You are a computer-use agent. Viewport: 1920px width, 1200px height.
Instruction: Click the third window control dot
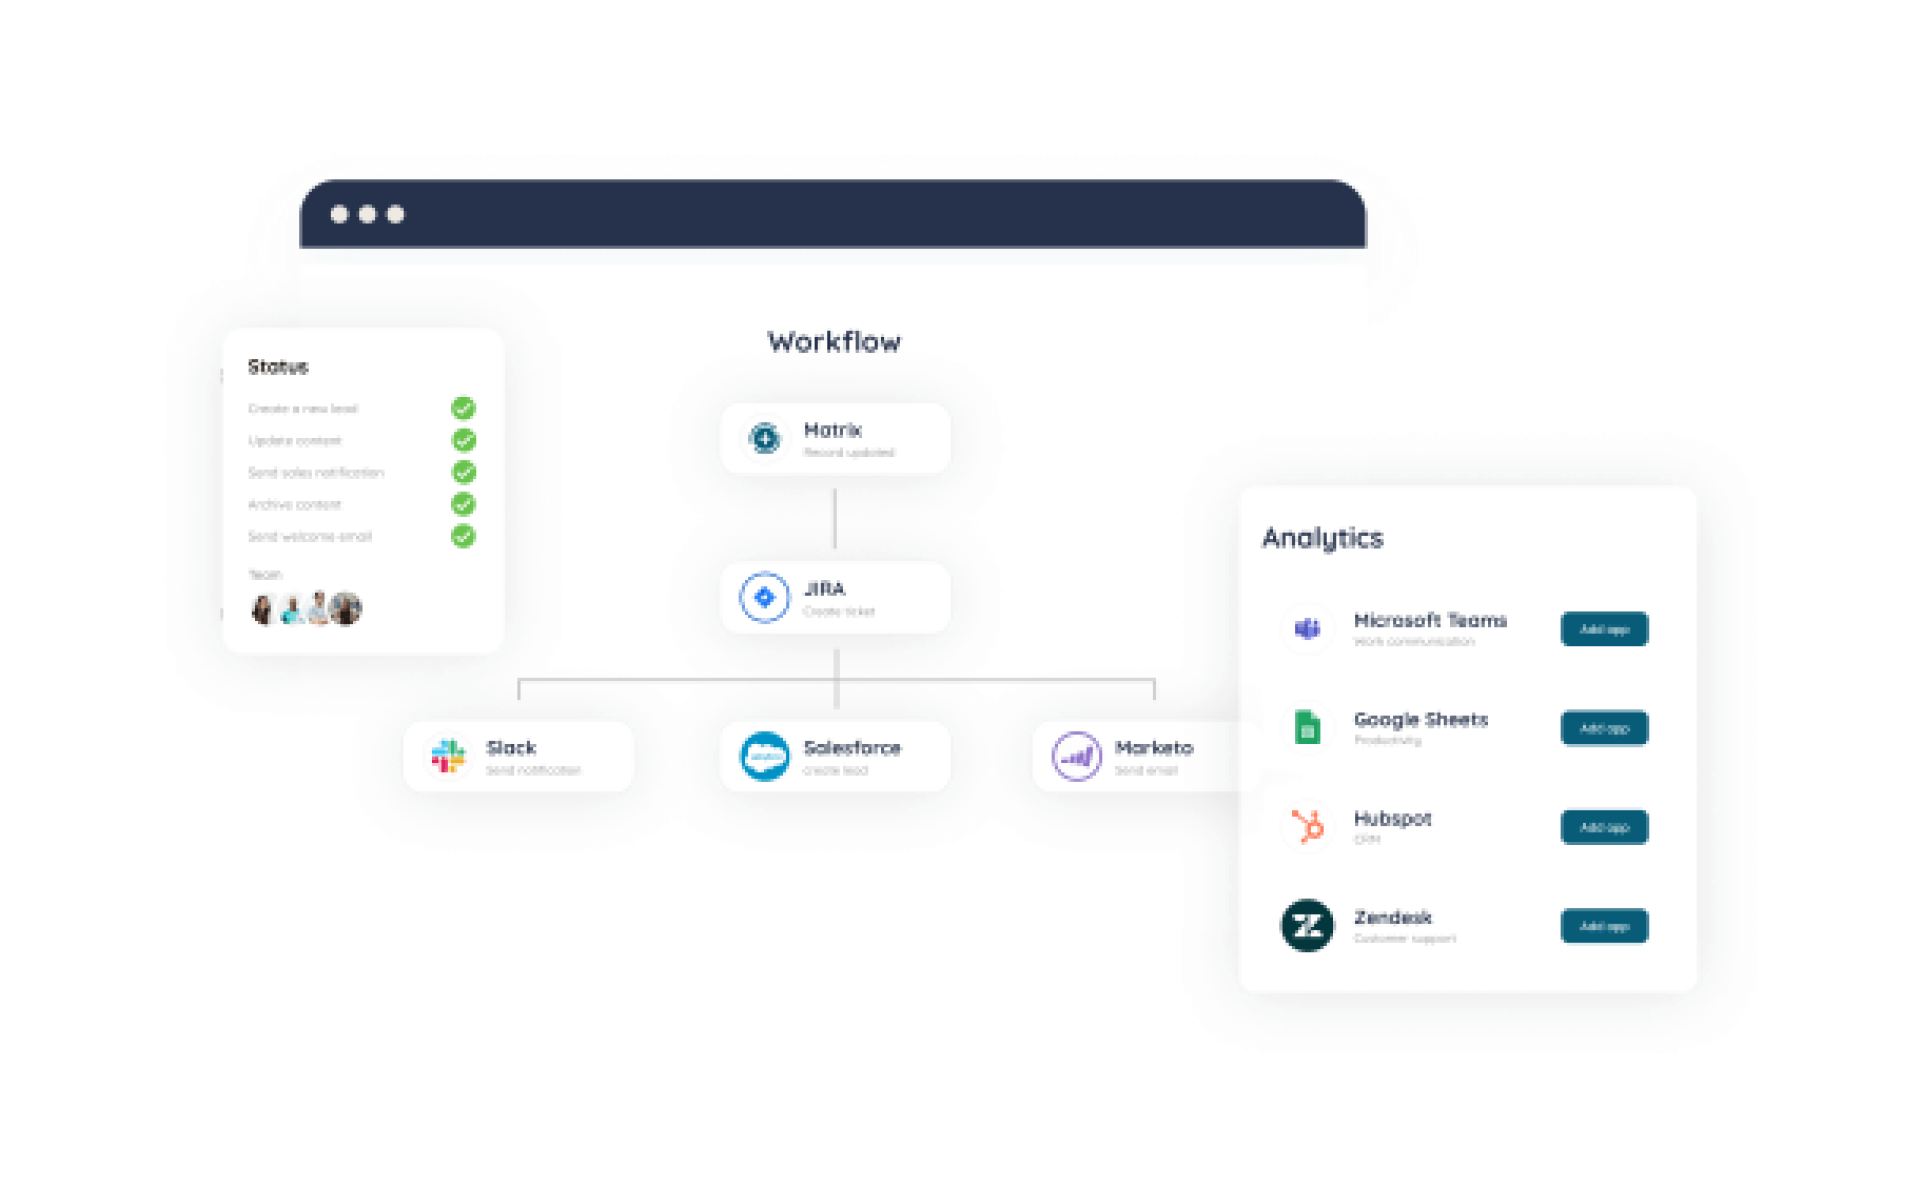click(395, 214)
